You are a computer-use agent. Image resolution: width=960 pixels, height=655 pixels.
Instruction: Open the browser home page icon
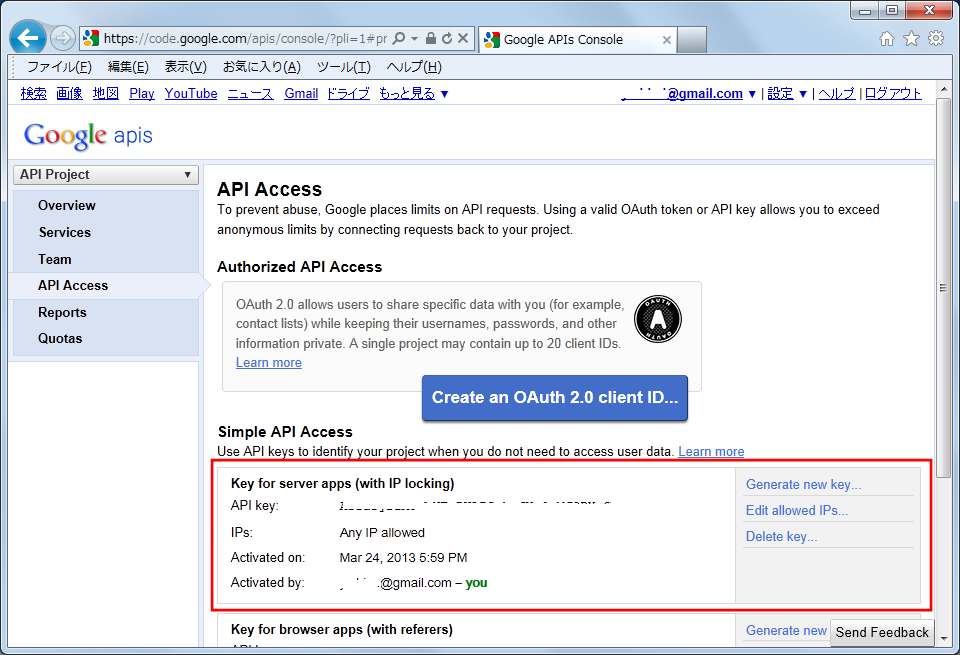tap(886, 39)
